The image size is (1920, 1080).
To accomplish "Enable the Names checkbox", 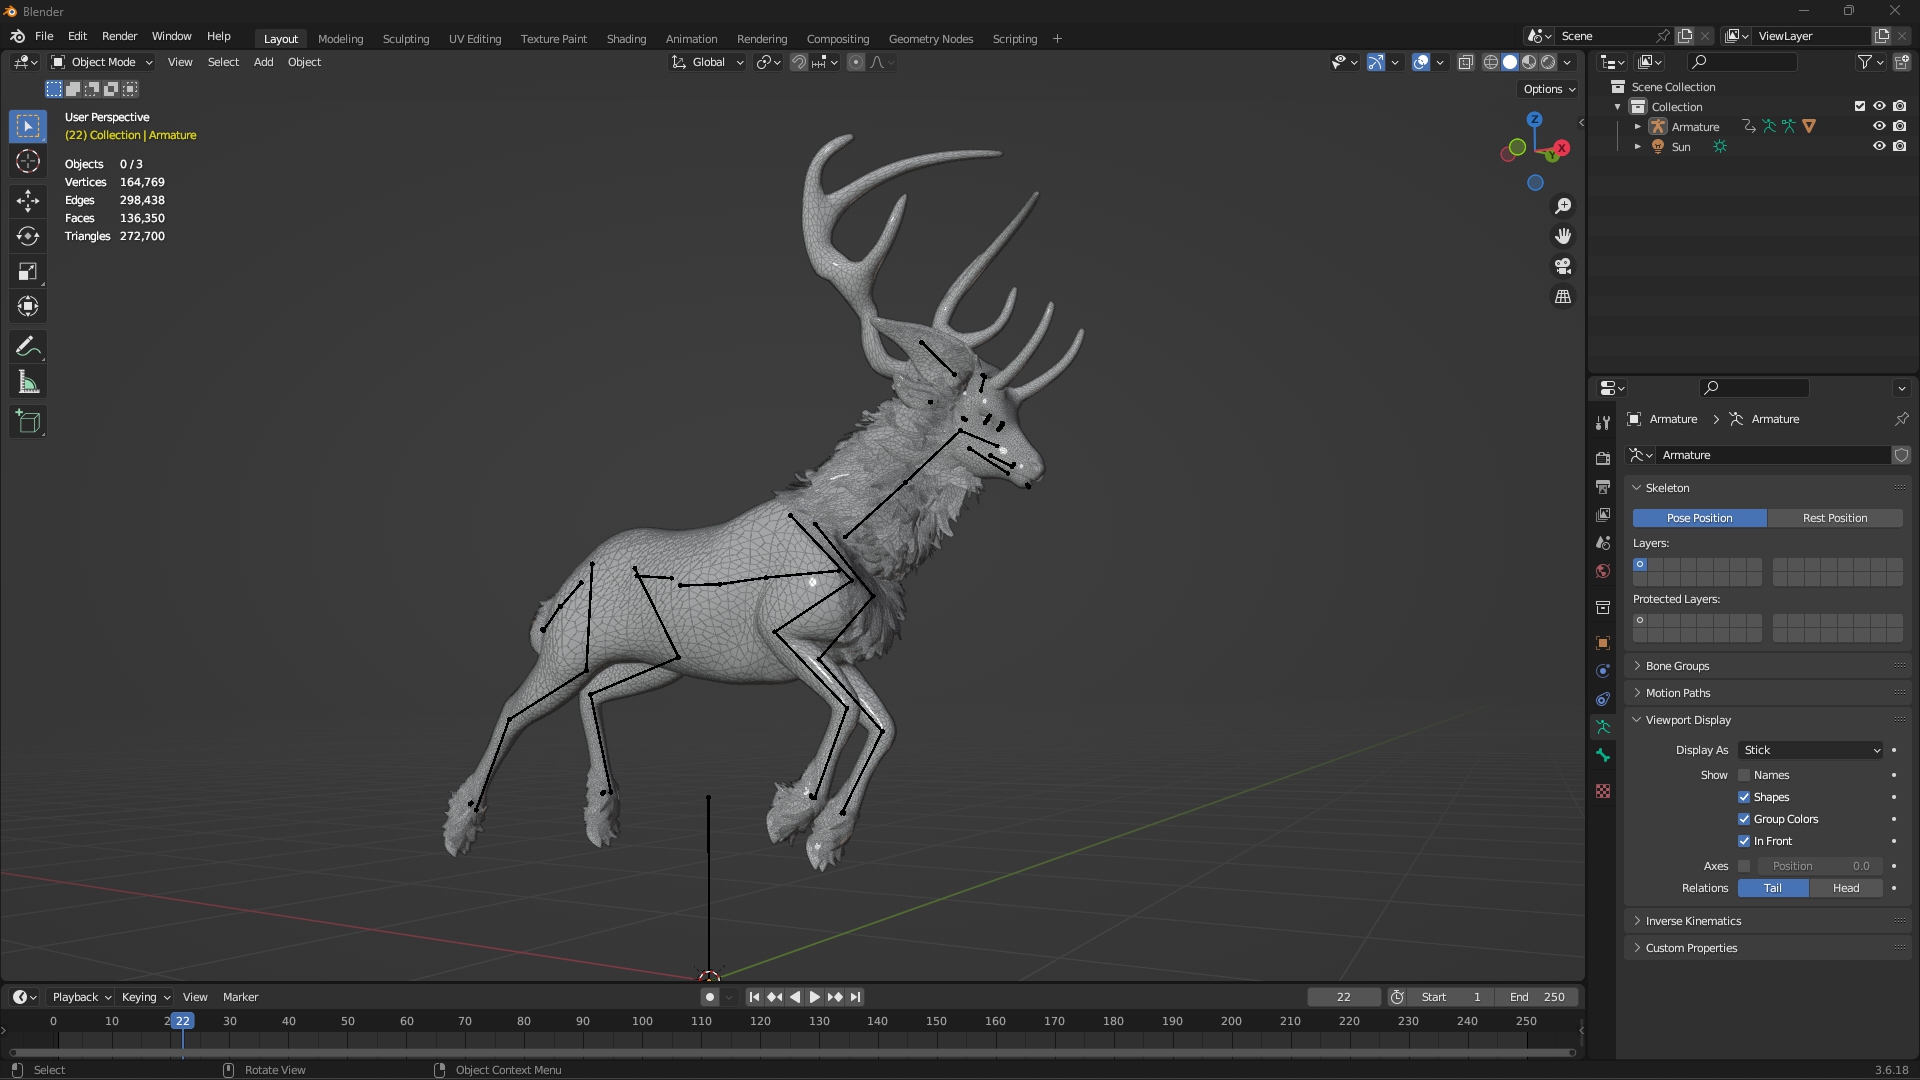I will click(x=1744, y=775).
